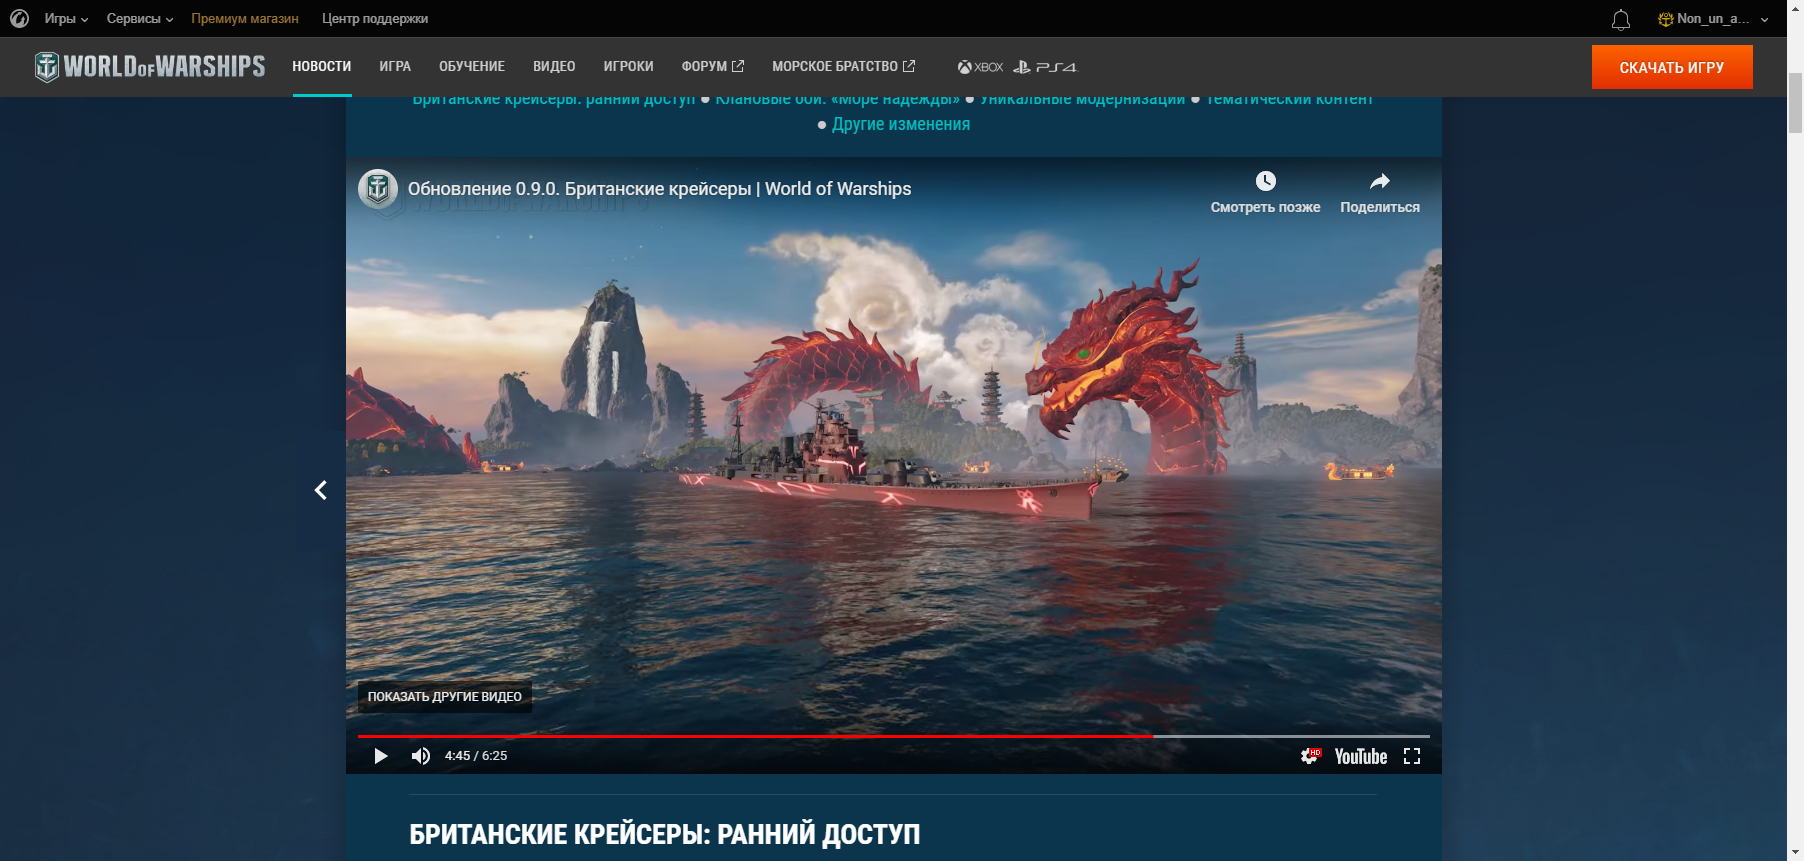Image resolution: width=1804 pixels, height=861 pixels.
Task: Click Поделиться share arrow icon
Action: (1380, 181)
